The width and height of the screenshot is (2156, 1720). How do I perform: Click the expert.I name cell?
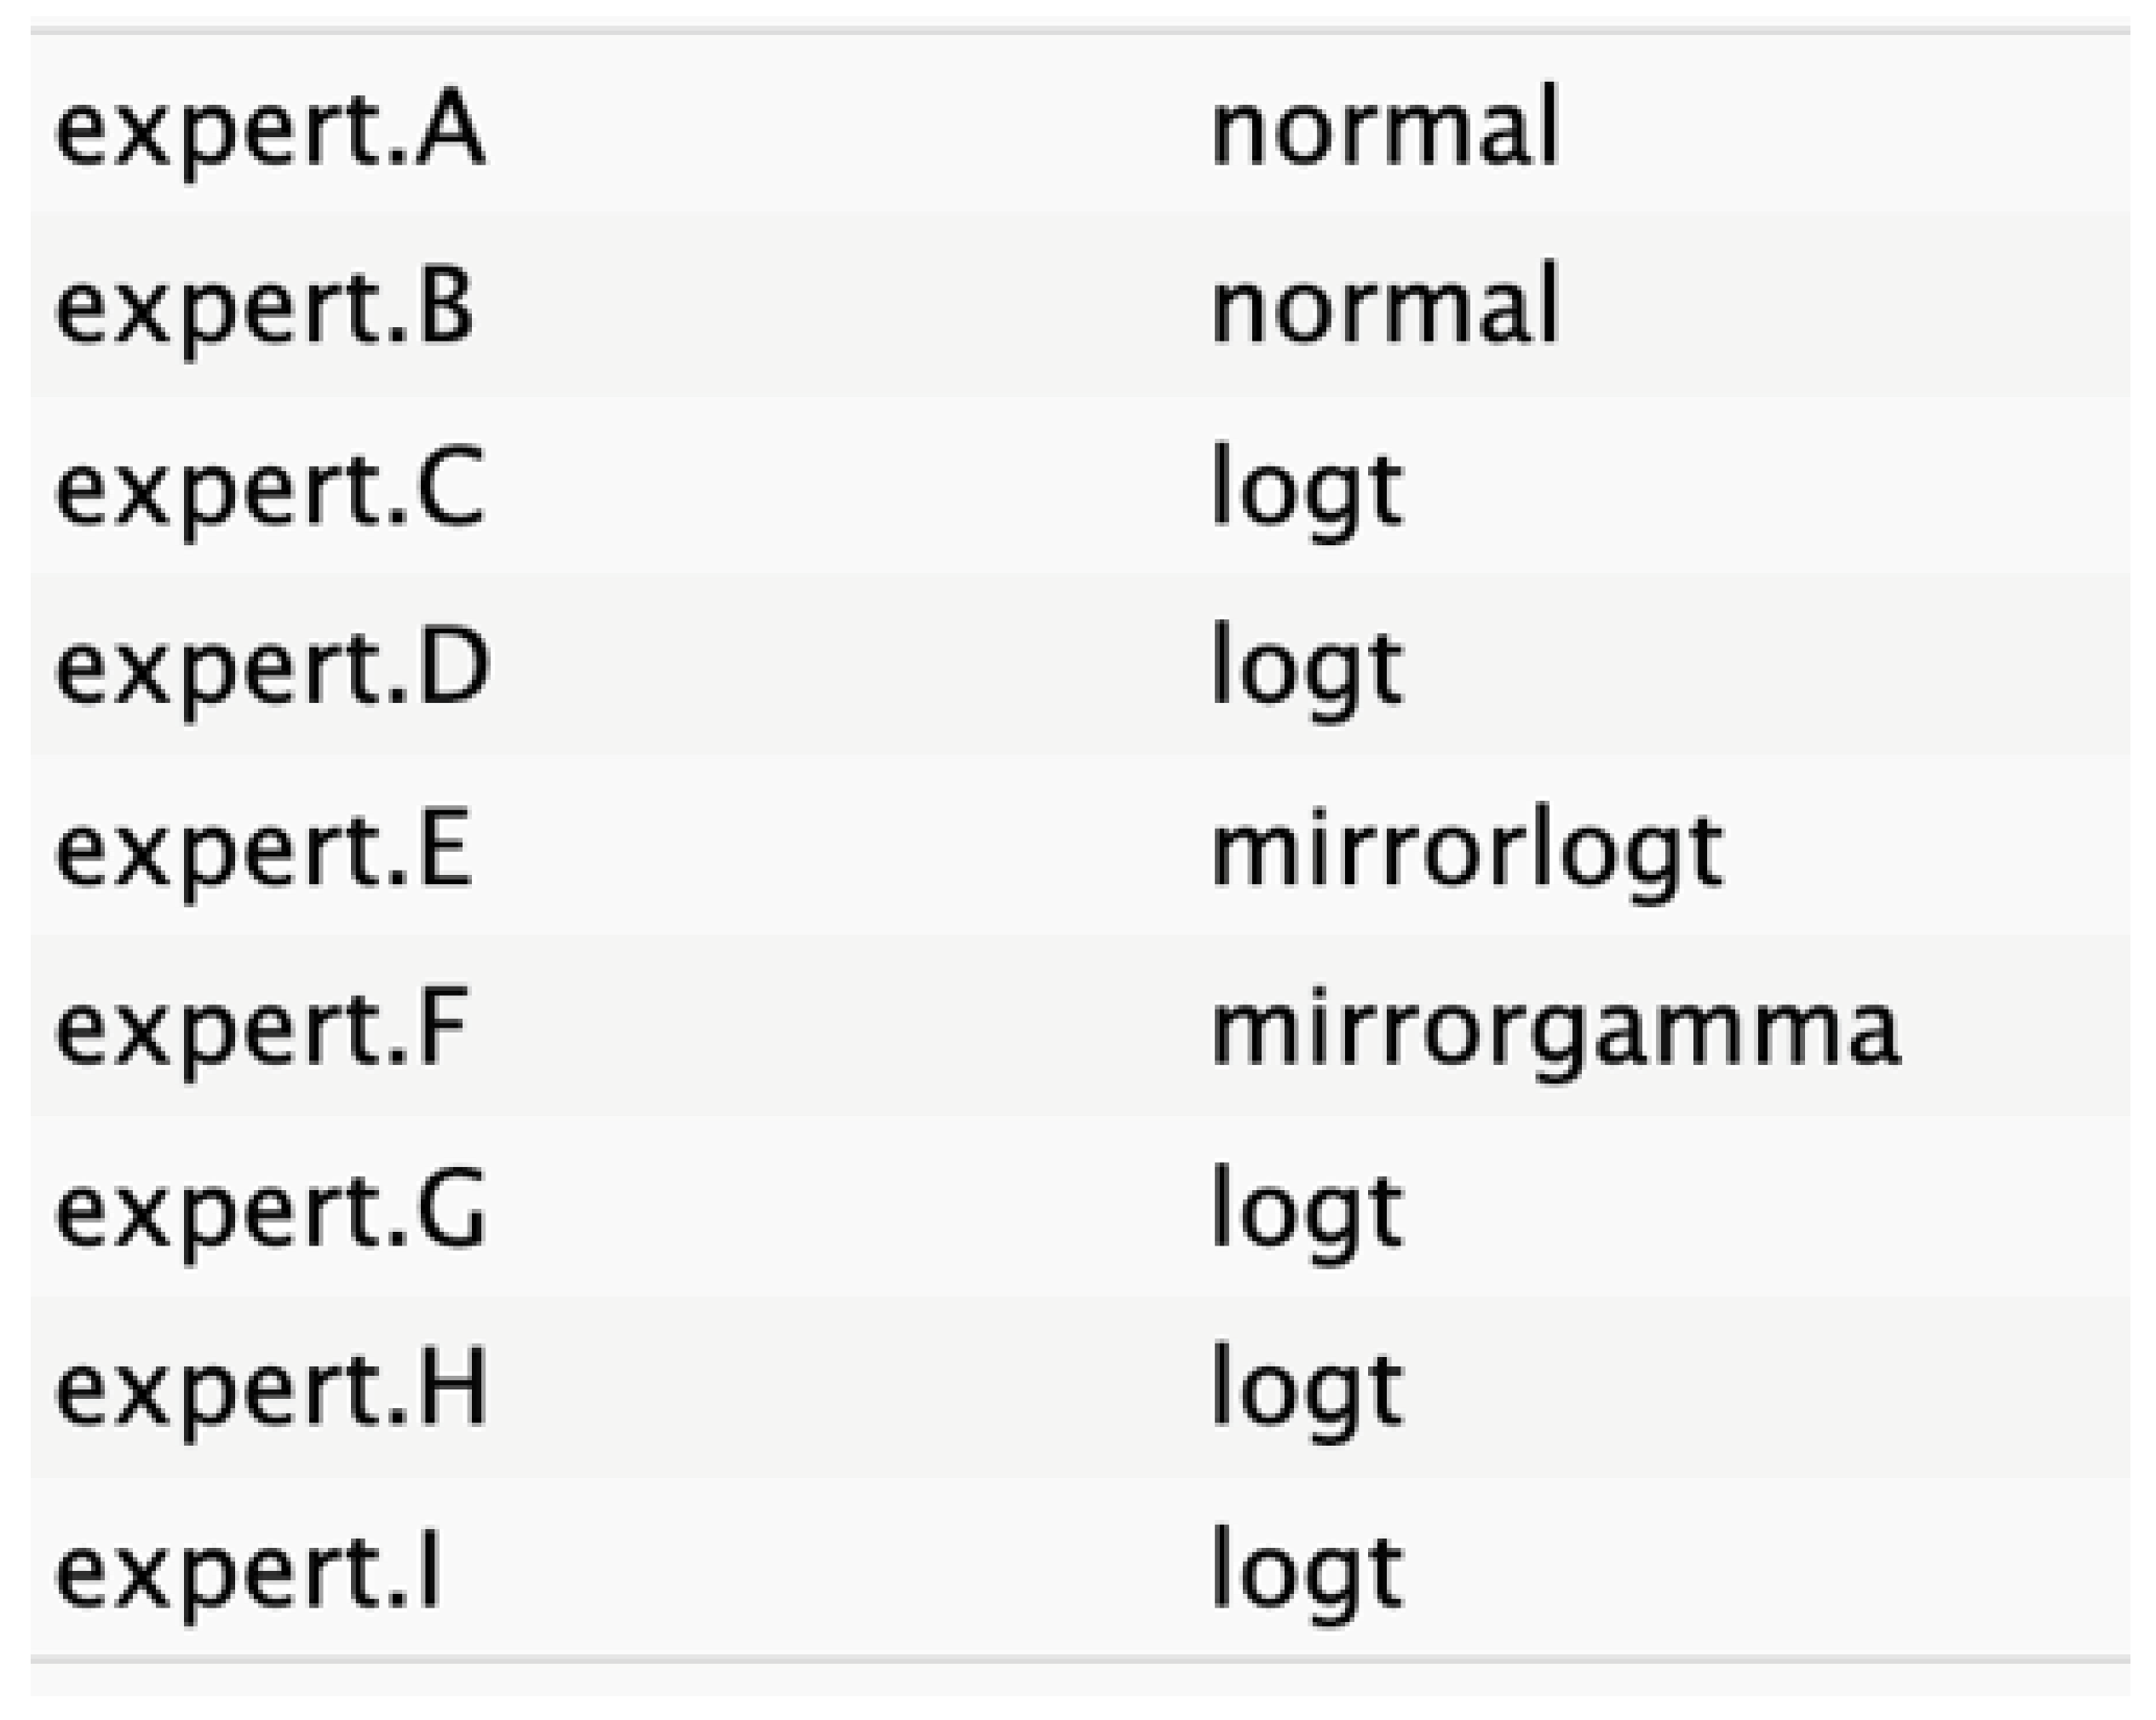(248, 1573)
